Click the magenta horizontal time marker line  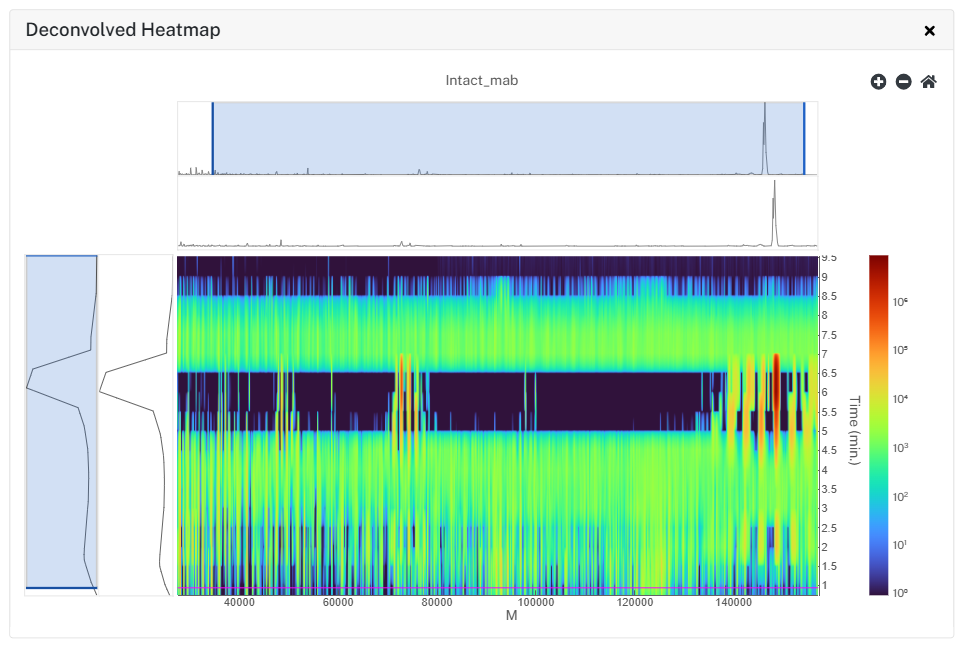click(498, 588)
